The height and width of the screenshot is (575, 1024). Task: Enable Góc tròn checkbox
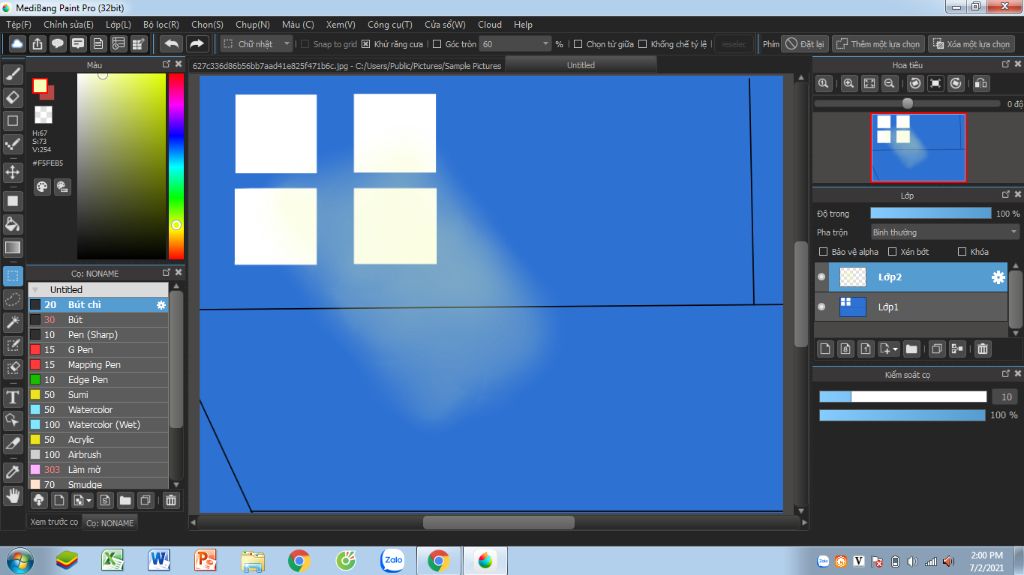(437, 44)
